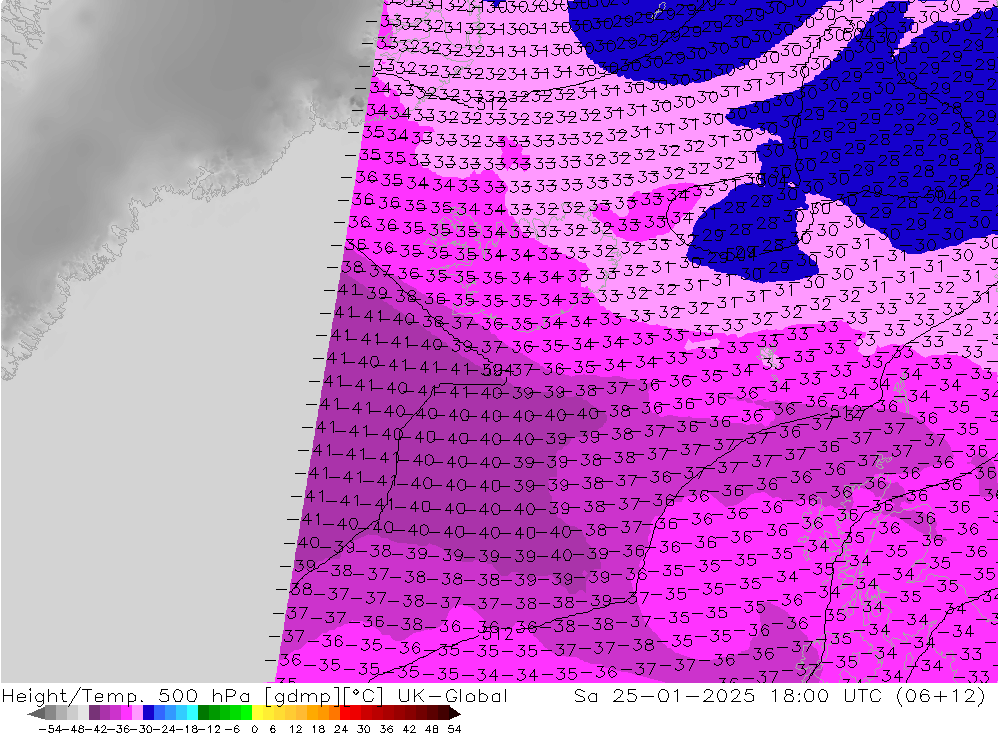Click the dark purple swatch in the legend
Screen dimensions: 1000x733
94,713
